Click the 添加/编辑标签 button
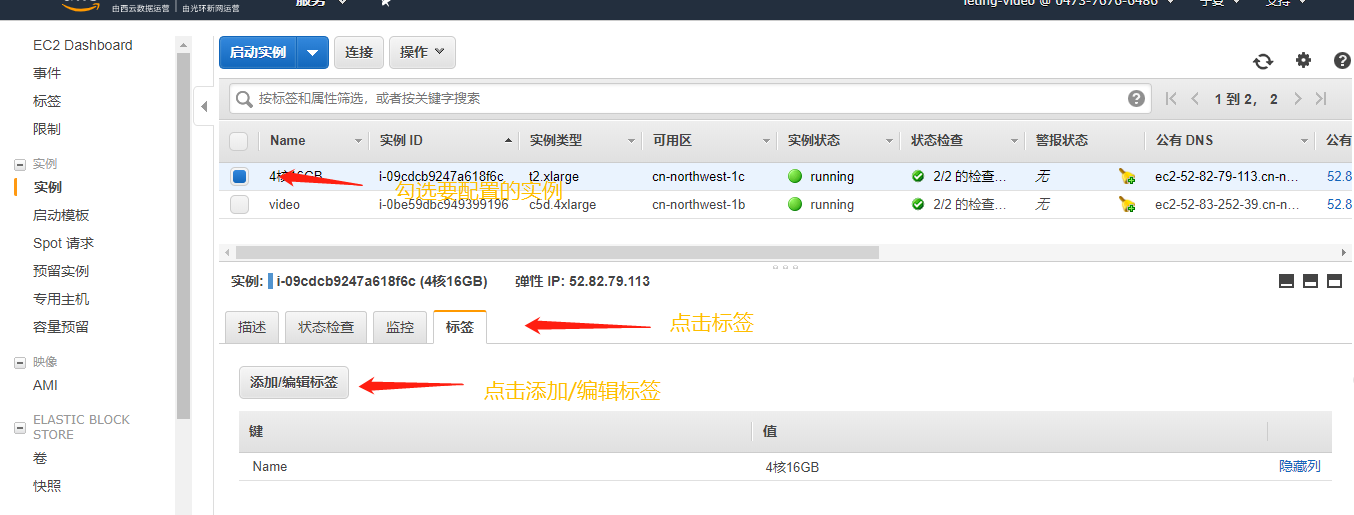This screenshot has width=1354, height=515. pos(294,382)
